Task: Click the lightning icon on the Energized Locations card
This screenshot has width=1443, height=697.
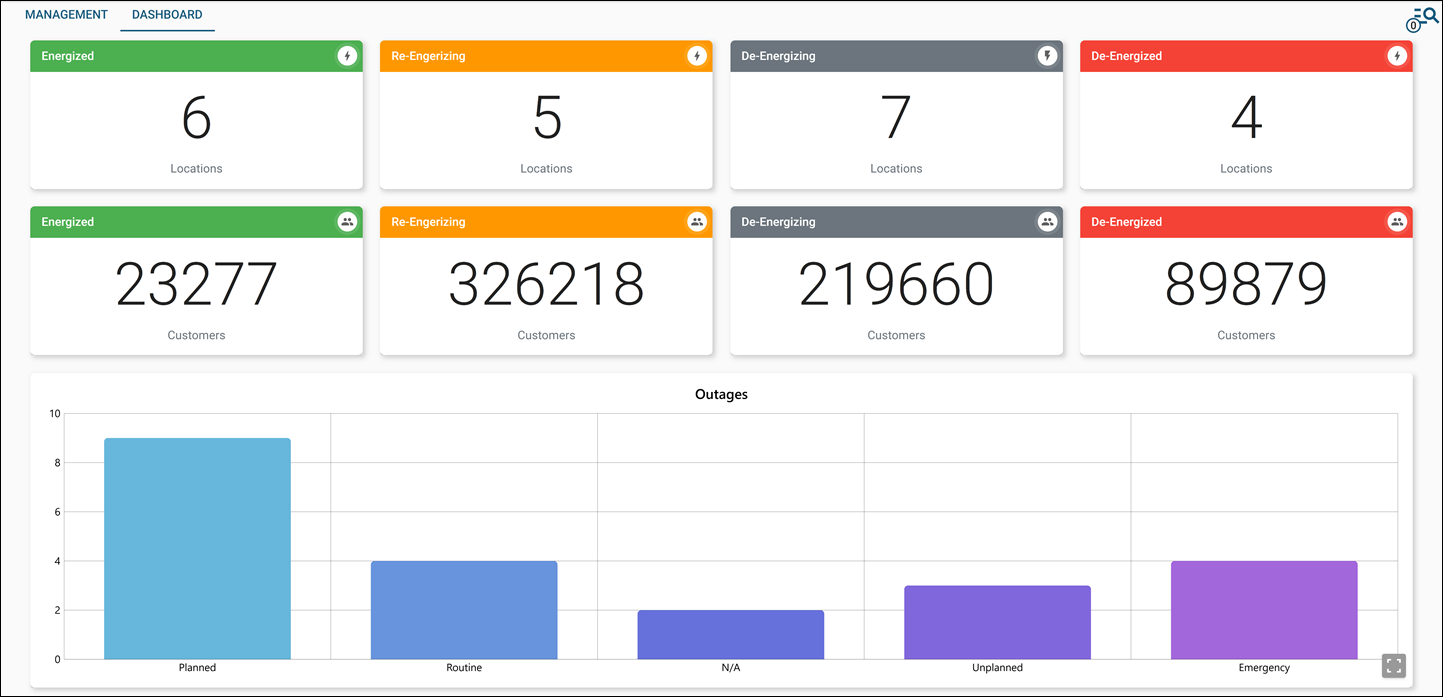Action: 347,56
